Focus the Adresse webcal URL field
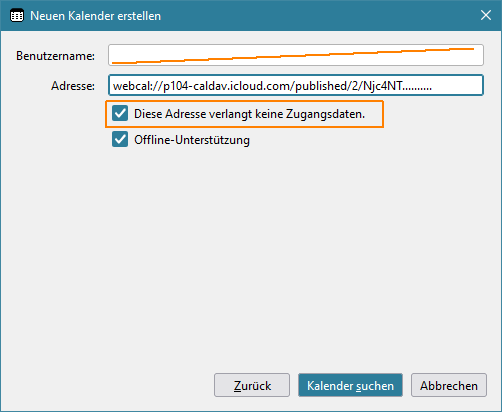Viewport: 502px width, 412px height. [x=296, y=85]
